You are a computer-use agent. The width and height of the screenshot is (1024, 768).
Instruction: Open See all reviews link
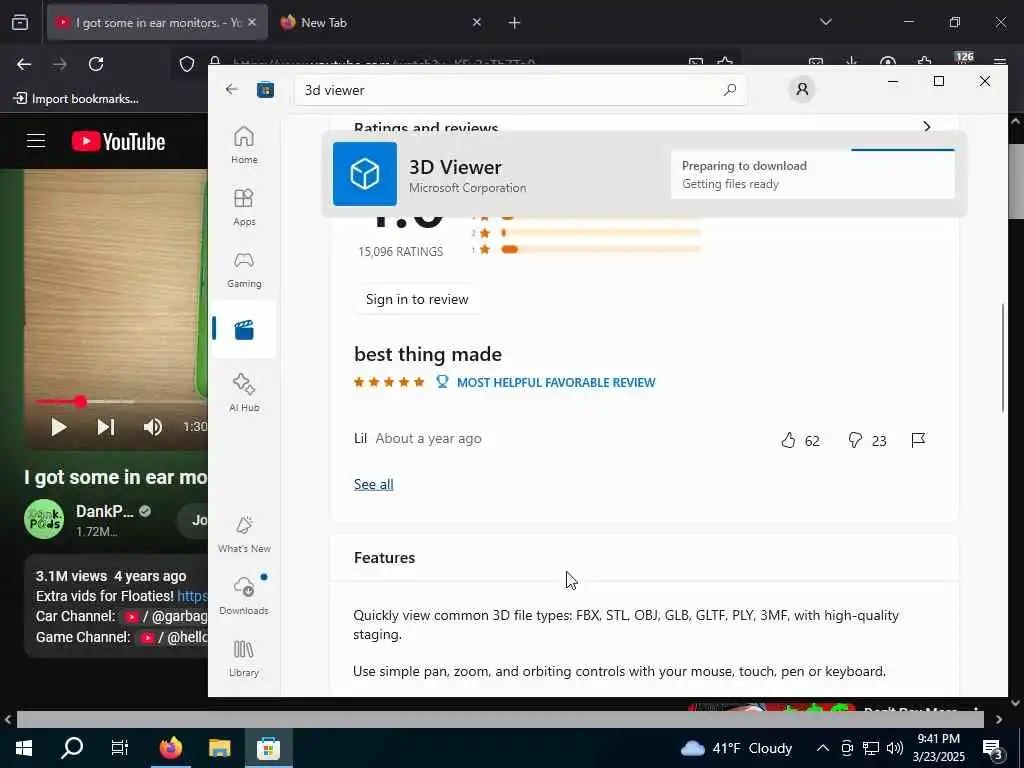tap(374, 484)
